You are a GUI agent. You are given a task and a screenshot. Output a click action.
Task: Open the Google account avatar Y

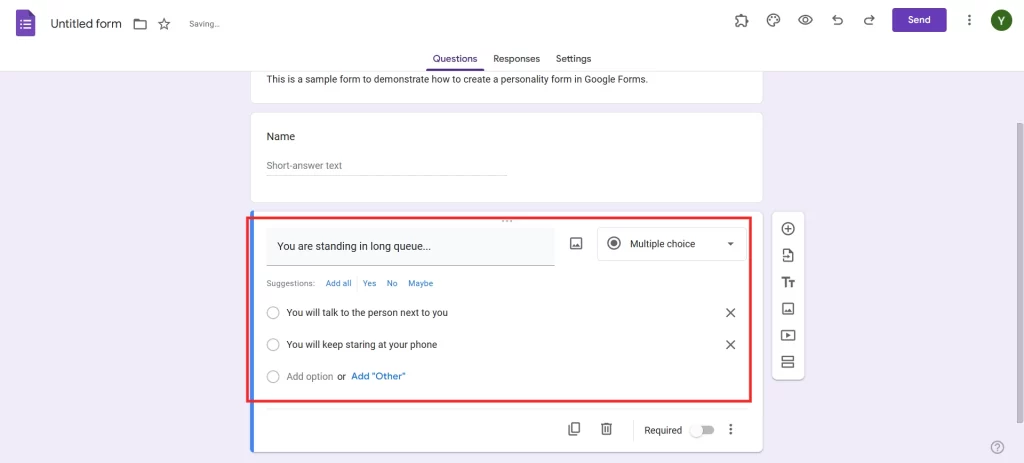coord(1001,20)
